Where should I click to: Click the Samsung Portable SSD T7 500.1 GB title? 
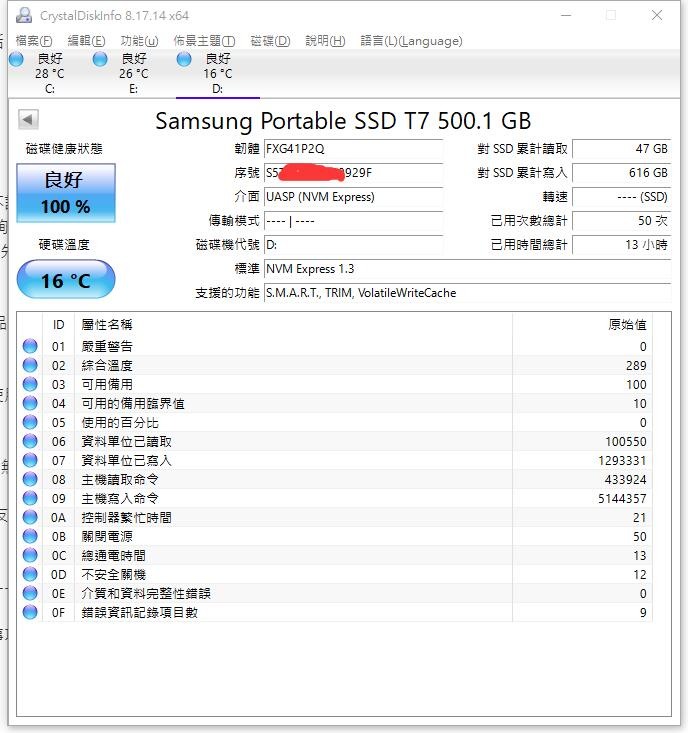coord(343,121)
